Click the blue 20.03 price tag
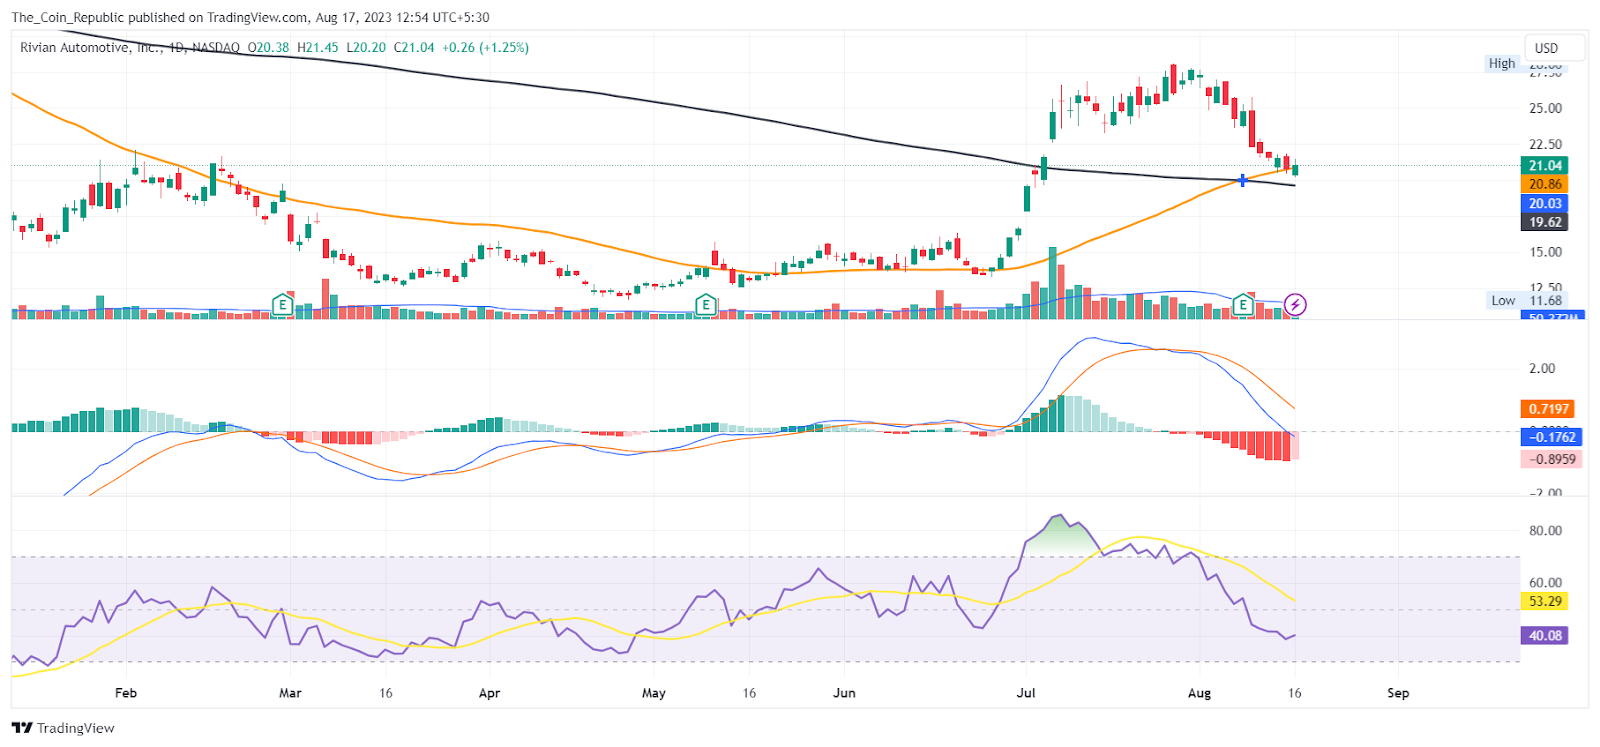The width and height of the screenshot is (1600, 747). pyautogui.click(x=1545, y=203)
